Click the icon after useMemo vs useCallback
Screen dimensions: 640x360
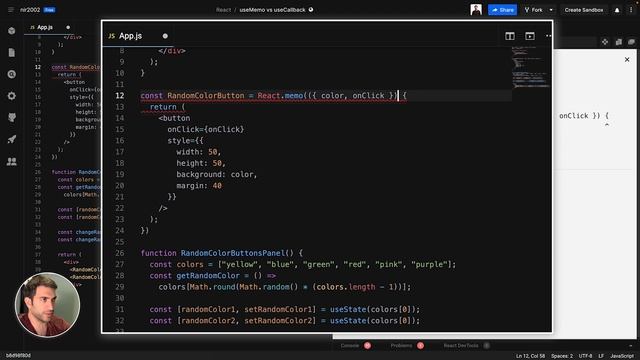[311, 10]
